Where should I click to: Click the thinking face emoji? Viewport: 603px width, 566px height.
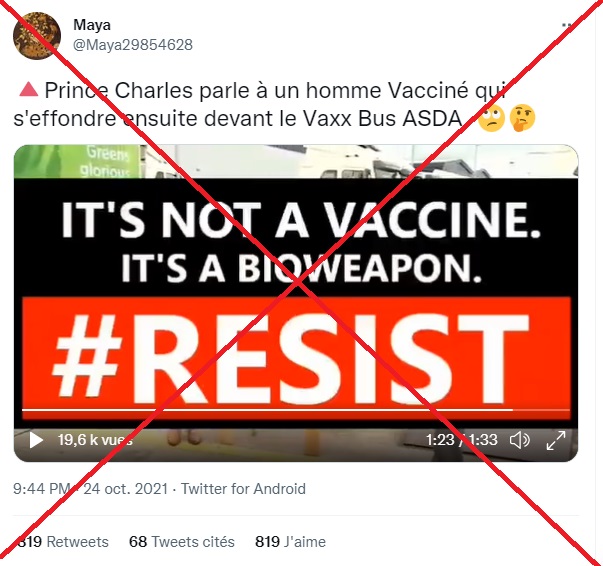tap(522, 118)
